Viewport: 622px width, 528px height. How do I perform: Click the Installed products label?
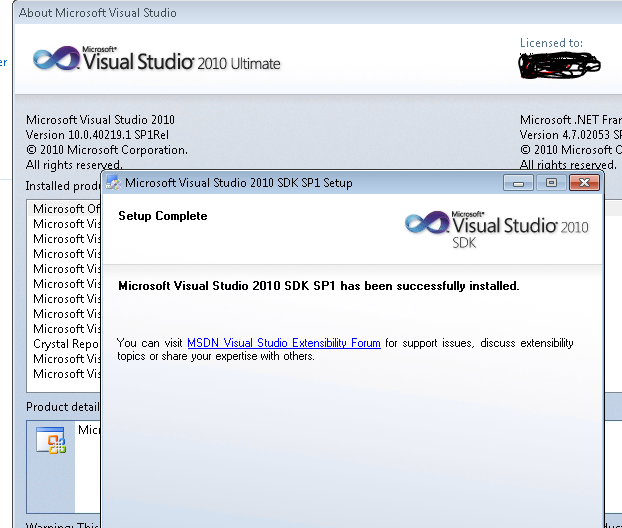pyautogui.click(x=62, y=186)
